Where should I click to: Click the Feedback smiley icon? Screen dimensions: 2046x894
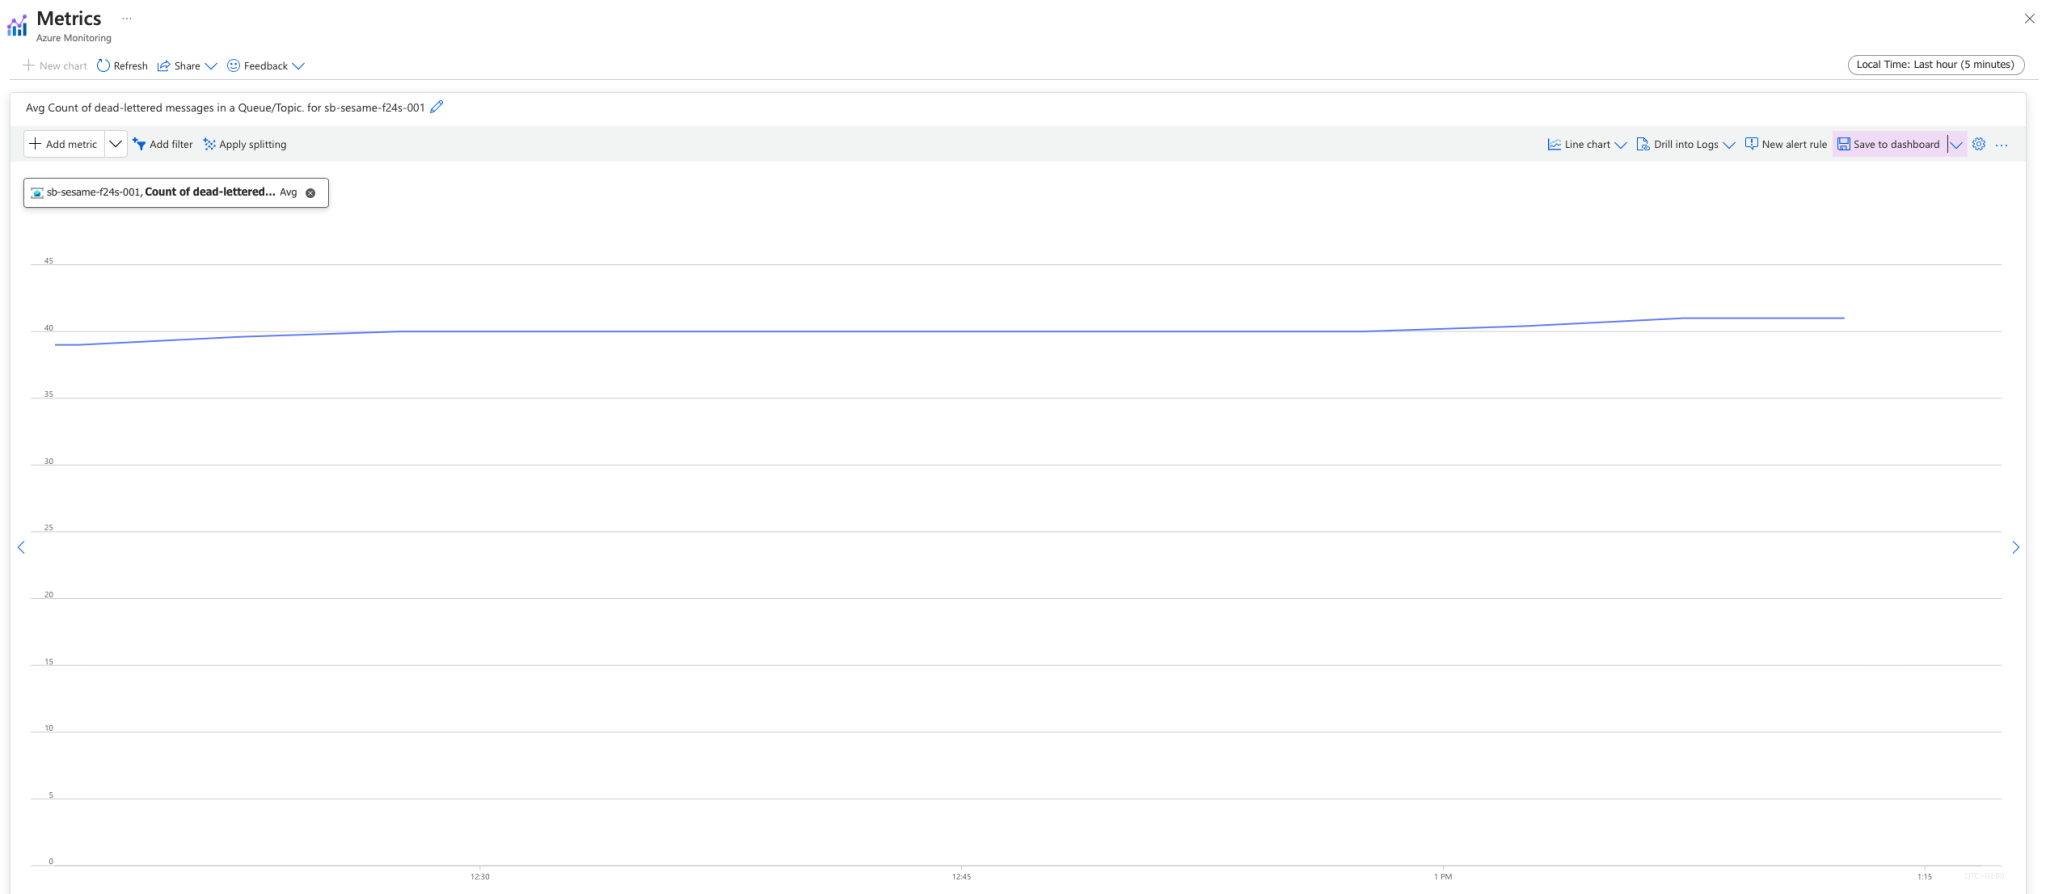(232, 65)
